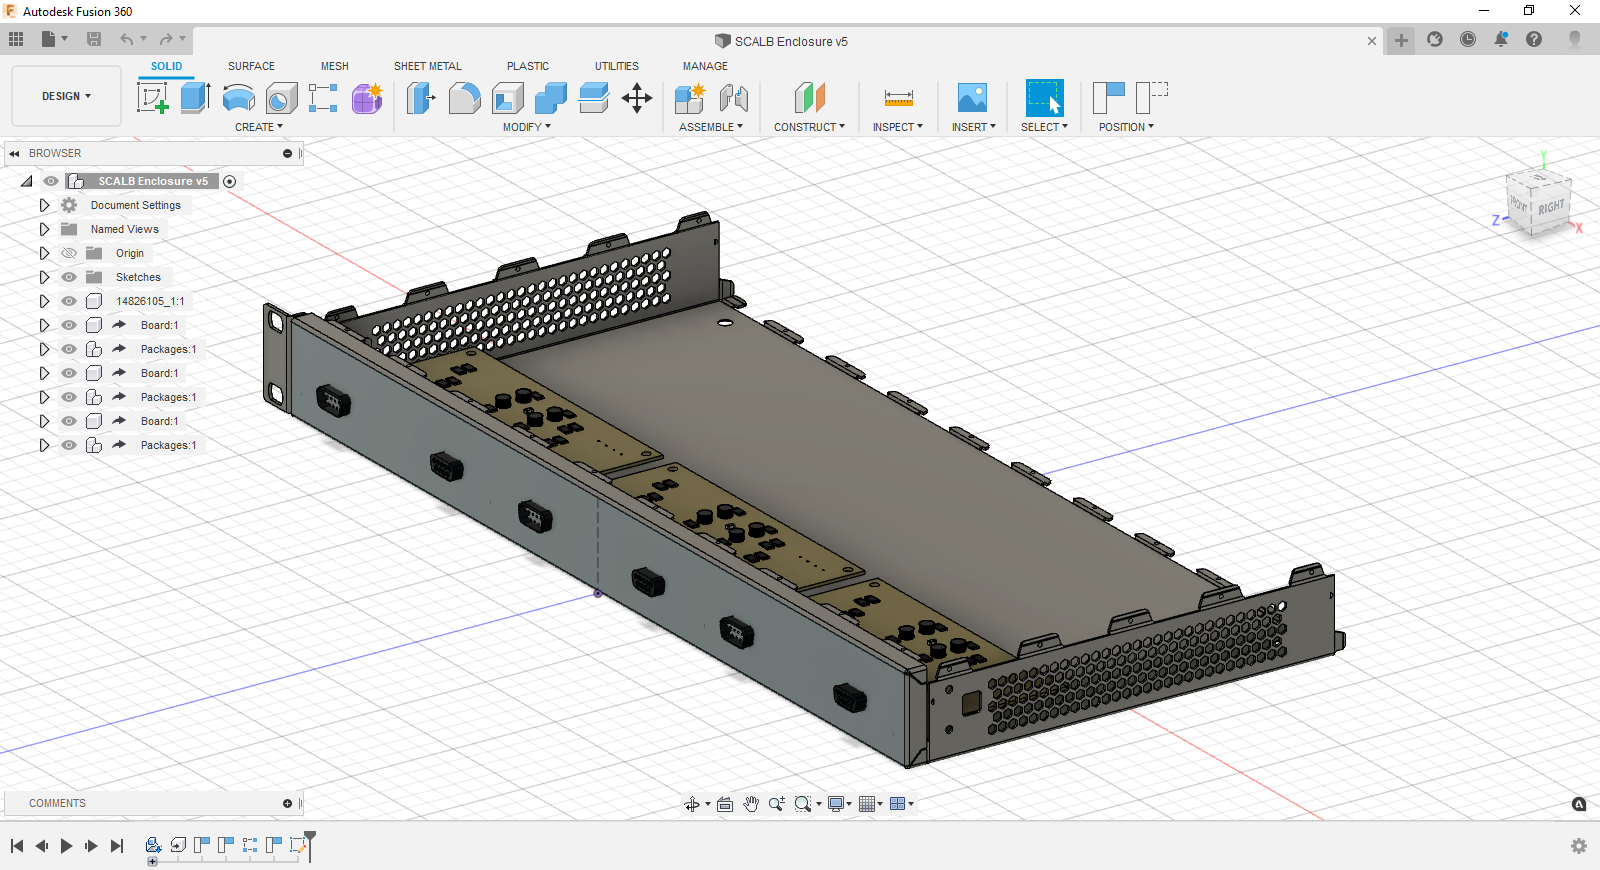Viewport: 1600px width, 870px height.
Task: Click the timeline end marker
Action: (310, 844)
